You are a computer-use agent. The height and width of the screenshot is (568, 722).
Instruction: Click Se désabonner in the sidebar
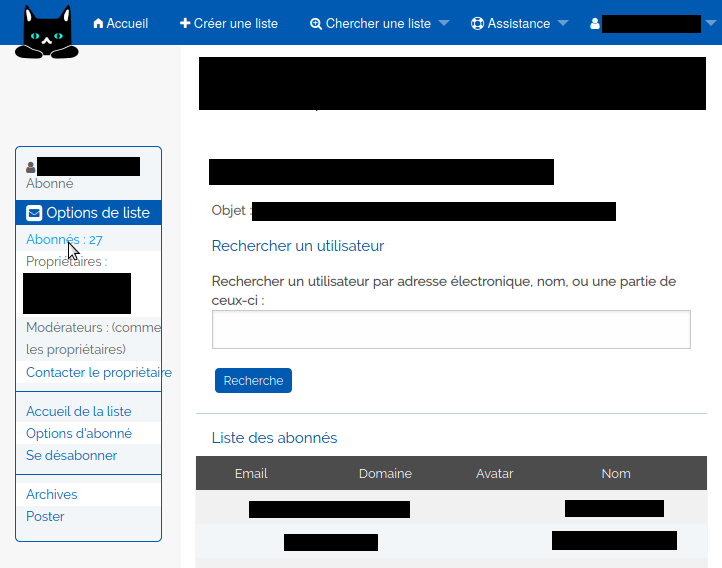[71, 455]
